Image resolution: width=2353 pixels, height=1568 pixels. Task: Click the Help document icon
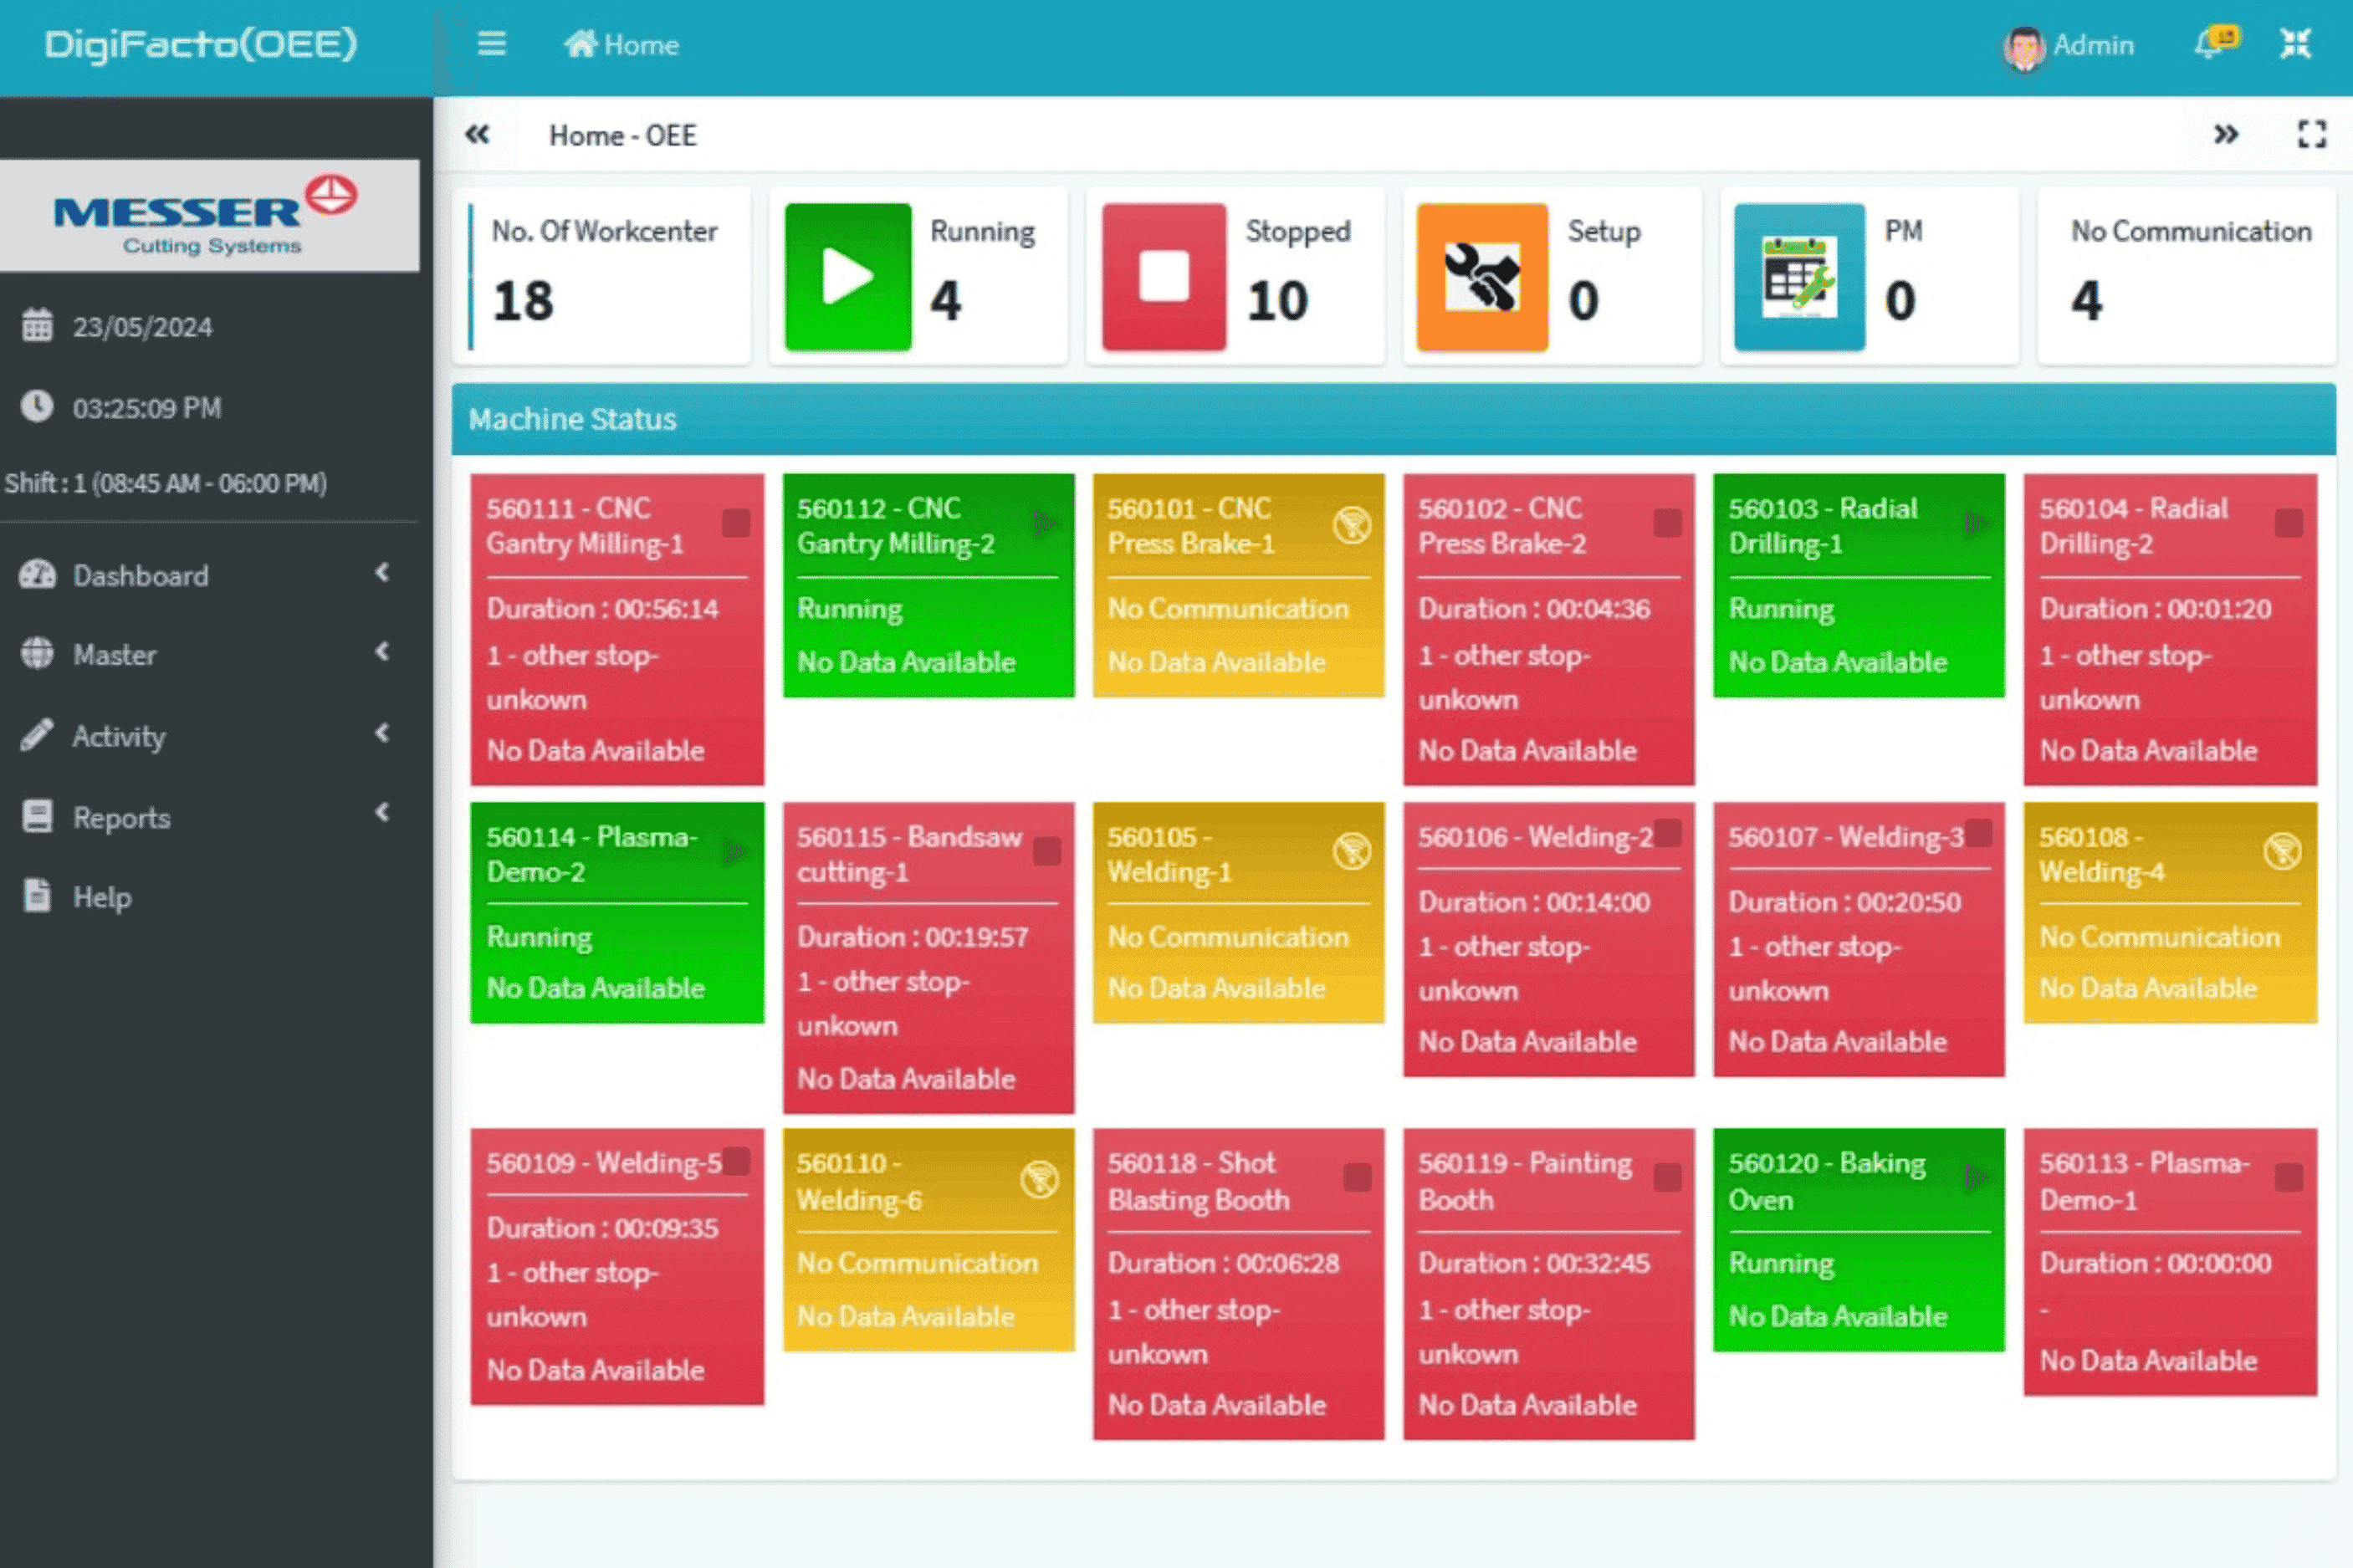37,895
